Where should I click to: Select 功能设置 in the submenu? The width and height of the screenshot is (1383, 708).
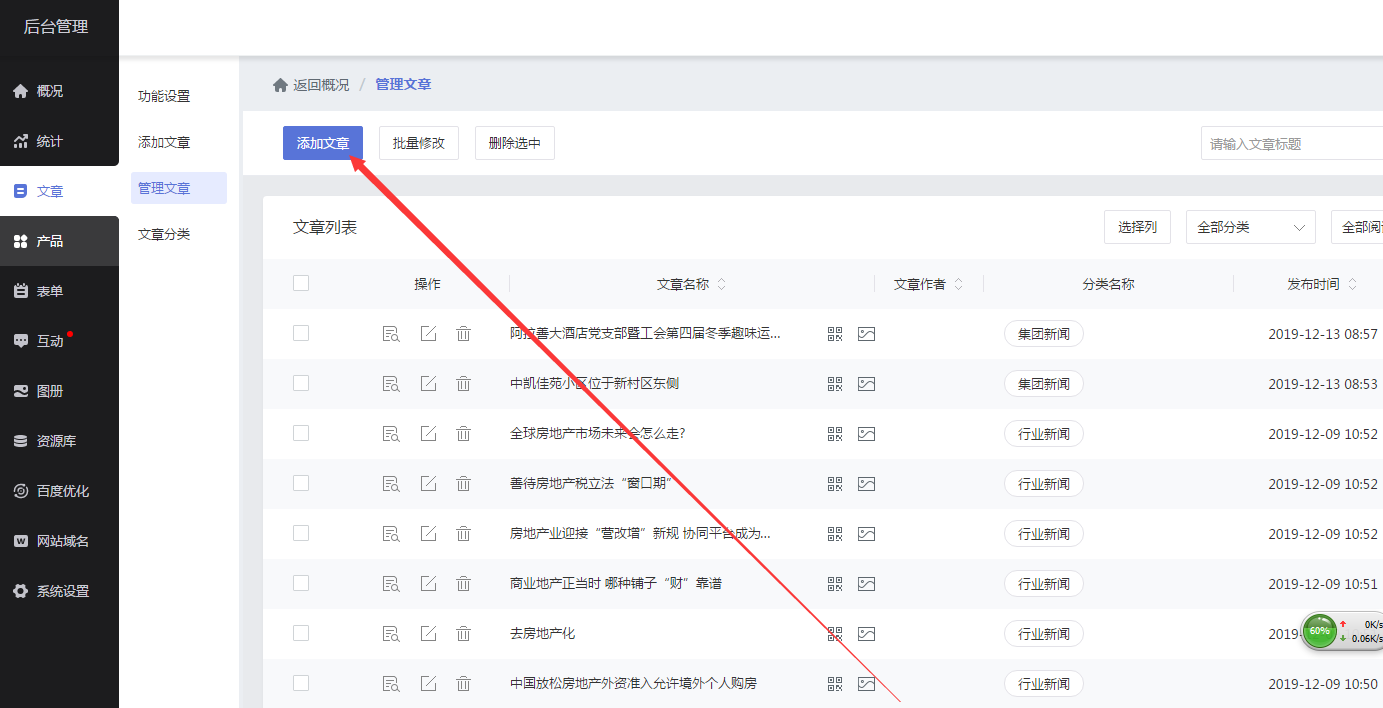(164, 96)
